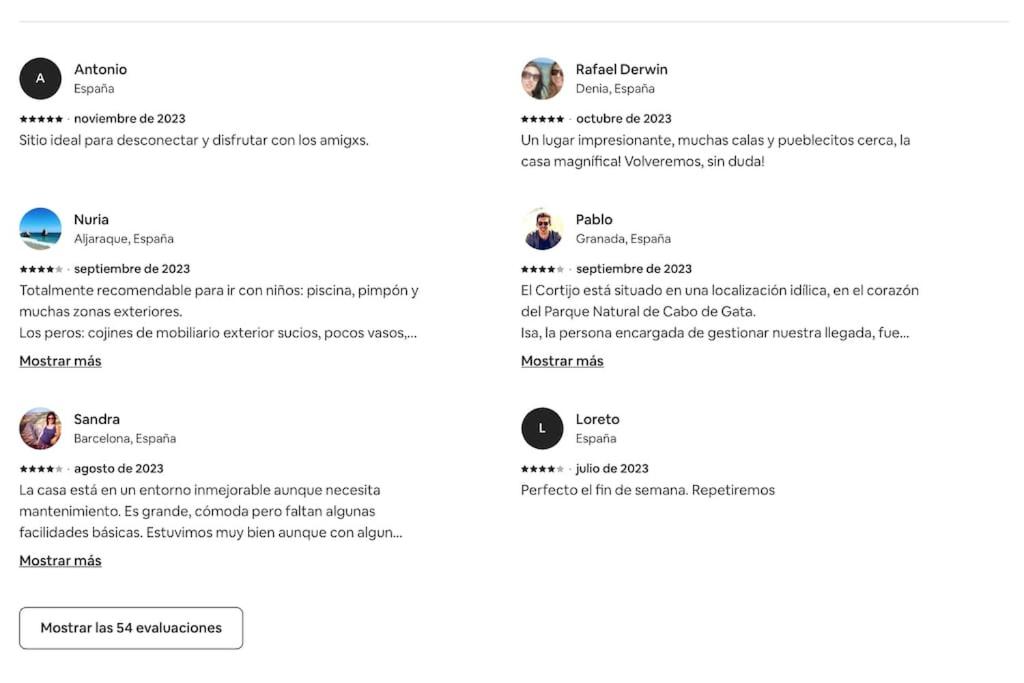The image size is (1024, 683).
Task: Open the Rafael Derwin name link
Action: 622,69
